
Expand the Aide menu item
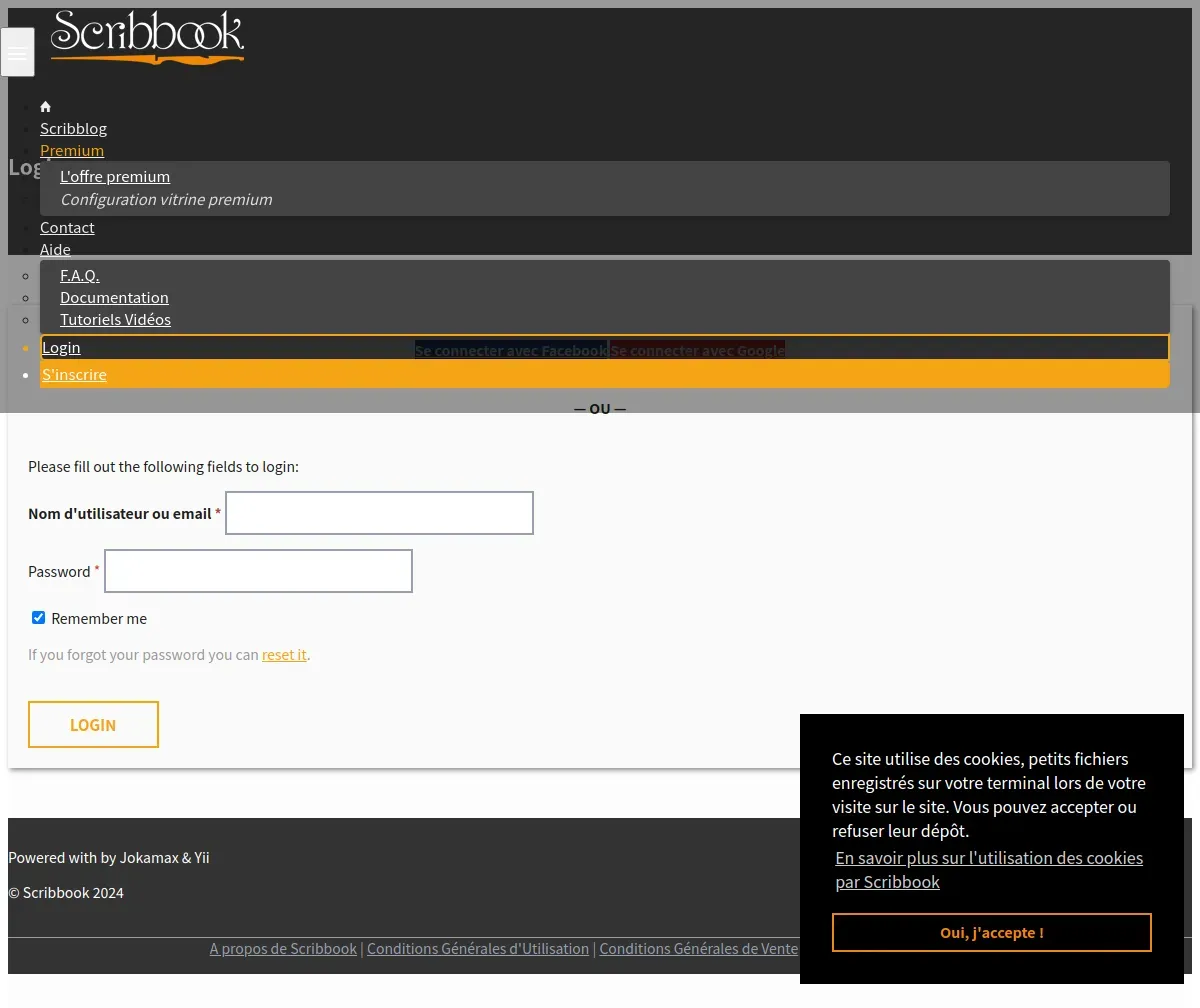pyautogui.click(x=55, y=249)
